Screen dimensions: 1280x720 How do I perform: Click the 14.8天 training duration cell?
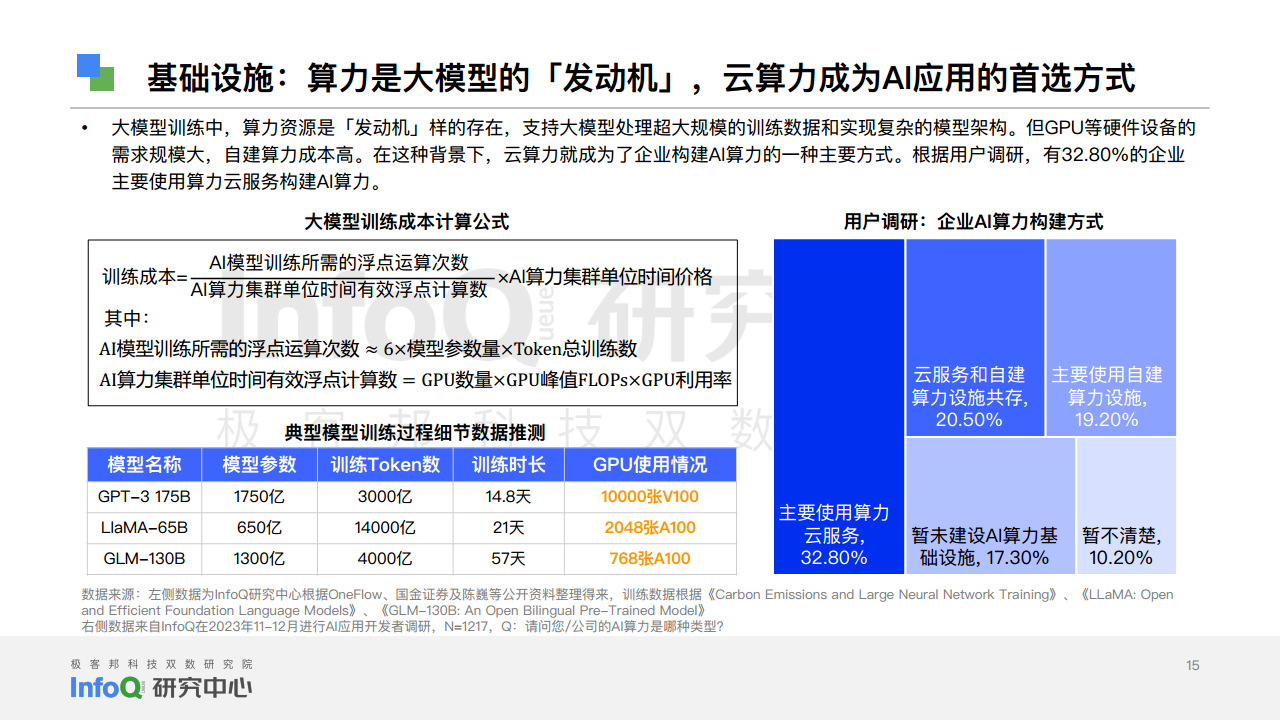click(508, 497)
